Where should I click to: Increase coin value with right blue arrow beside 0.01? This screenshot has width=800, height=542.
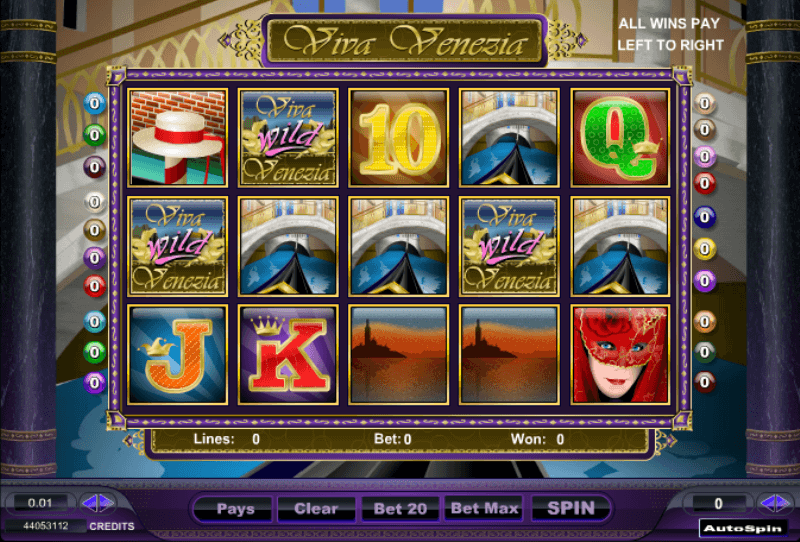click(x=107, y=503)
